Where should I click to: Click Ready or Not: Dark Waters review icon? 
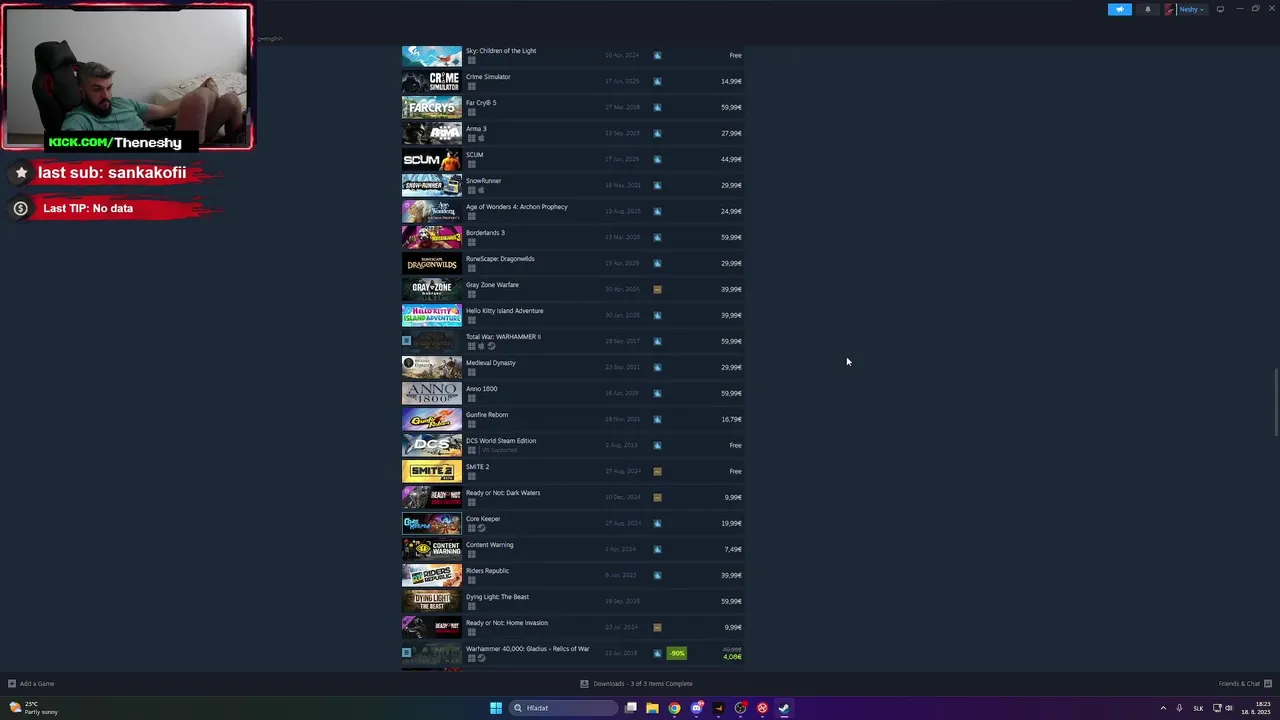(x=657, y=497)
